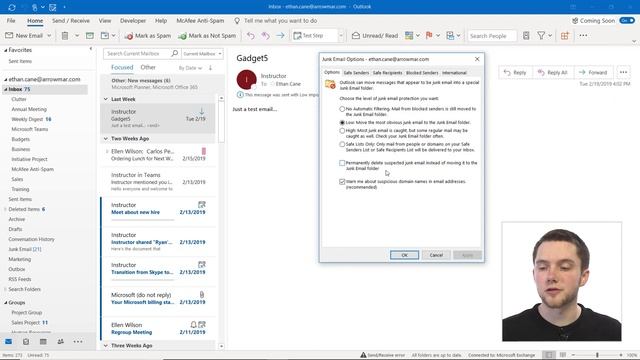The height and width of the screenshot is (360, 640).
Task: Open the second icon in bottom navigation bar
Action: [x=26, y=342]
